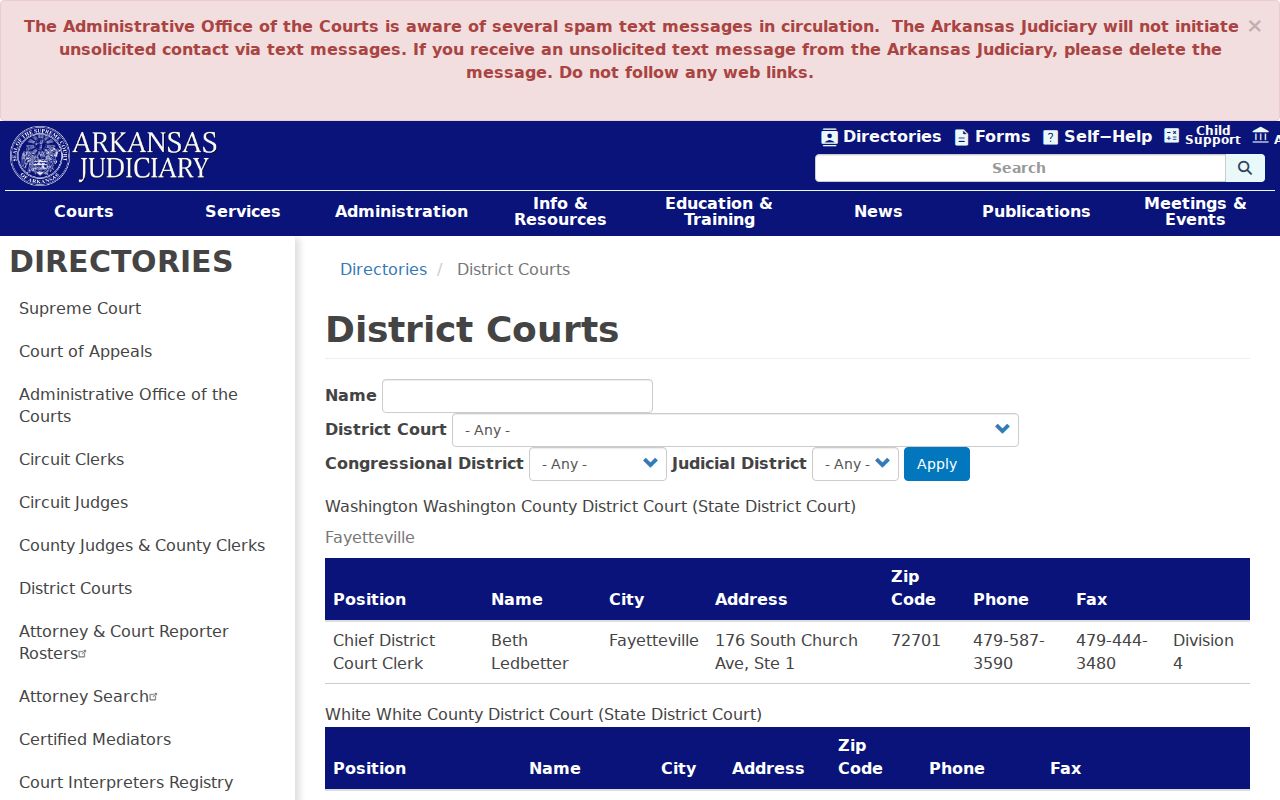Image resolution: width=1280 pixels, height=800 pixels.
Task: Open the Directories address-book icon
Action: coord(829,137)
